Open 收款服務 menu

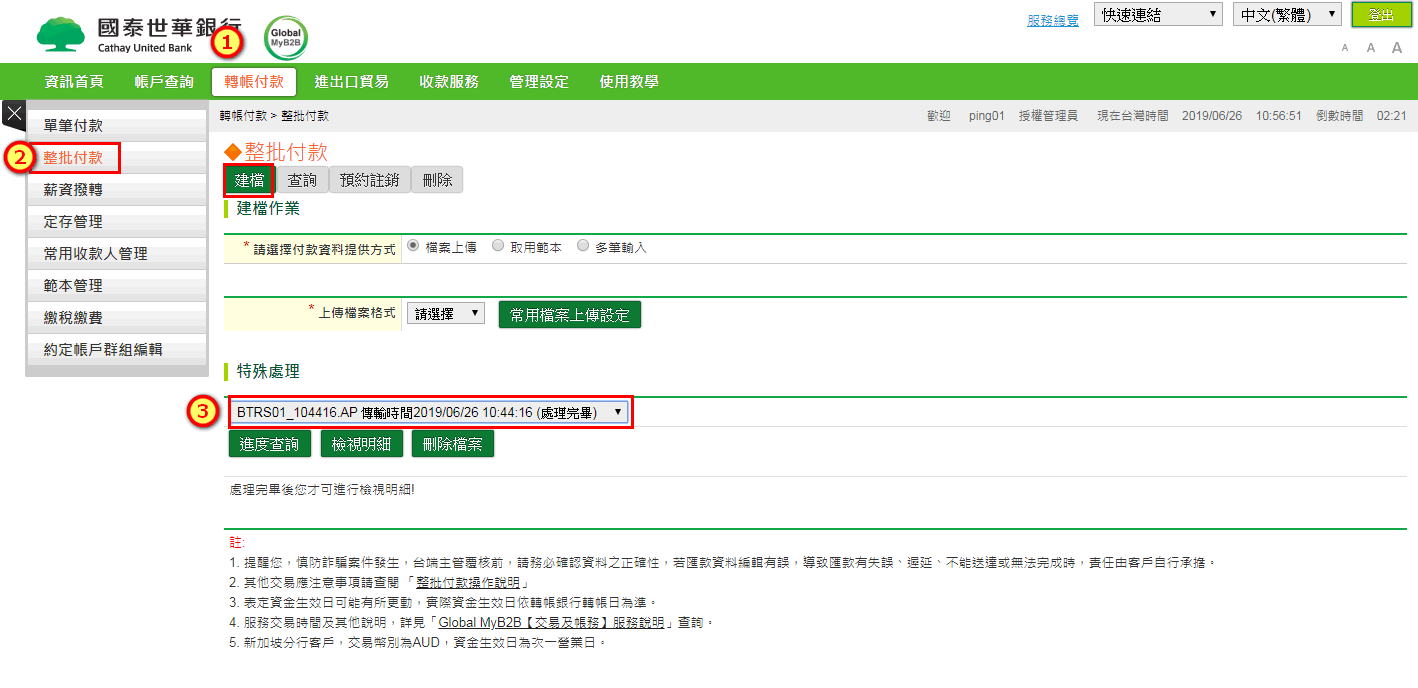pyautogui.click(x=449, y=82)
